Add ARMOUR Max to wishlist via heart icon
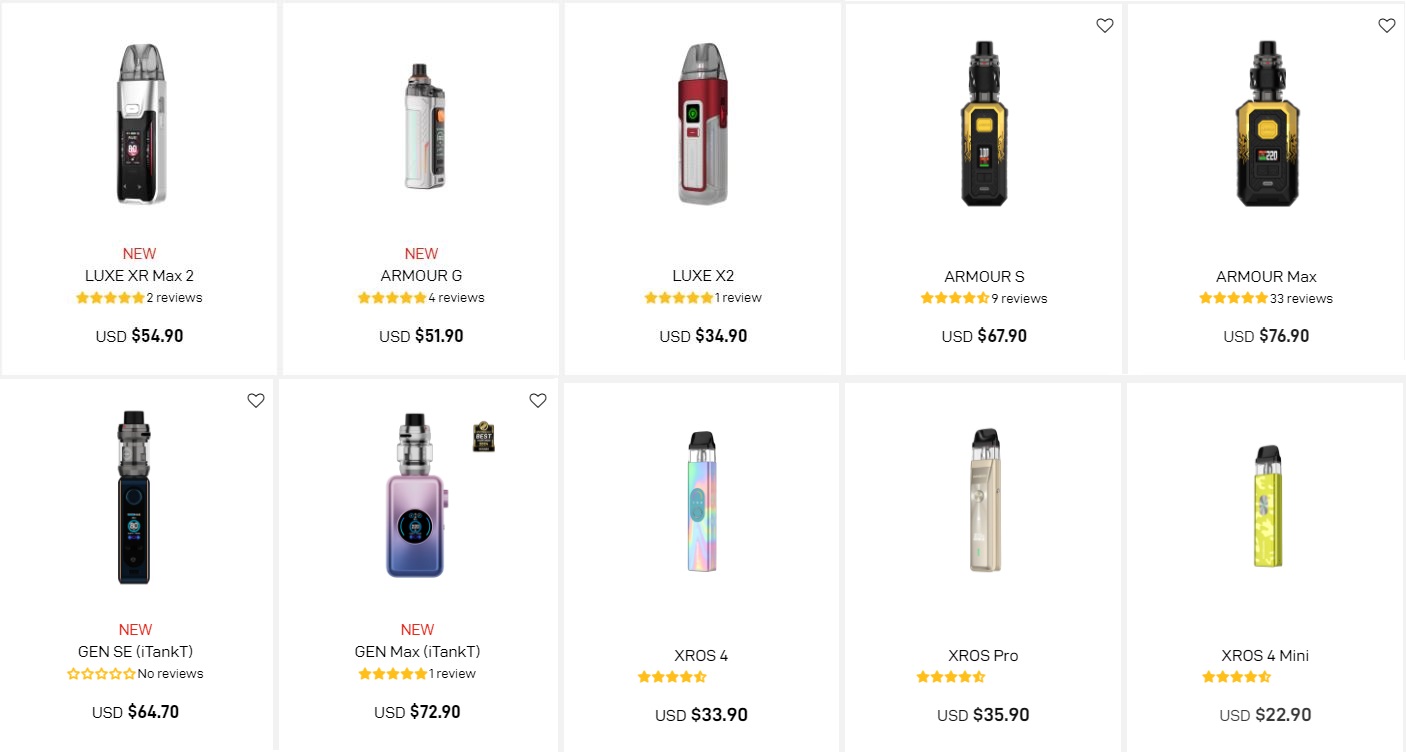 point(1386,26)
